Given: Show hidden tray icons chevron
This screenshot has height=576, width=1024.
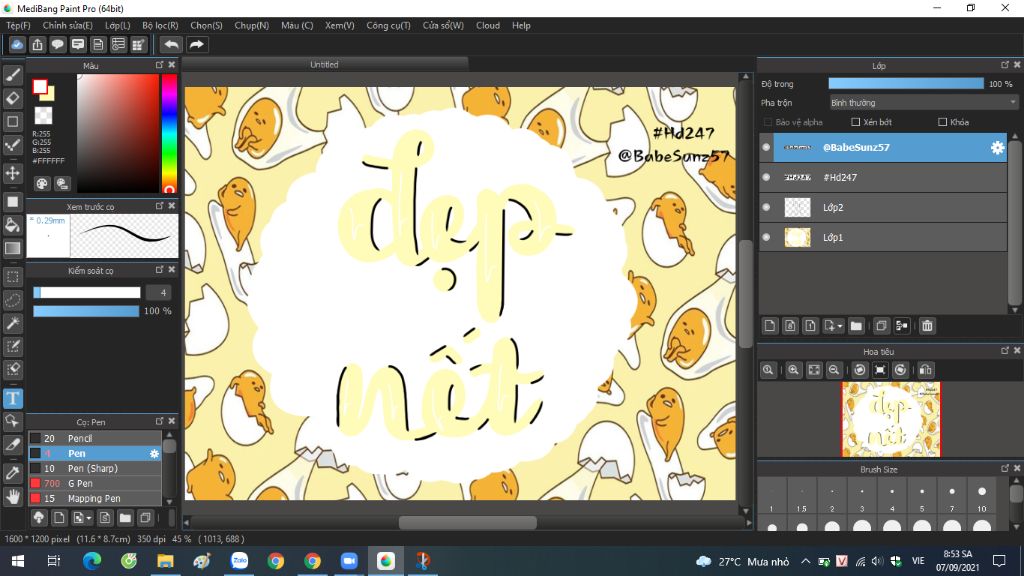Looking at the screenshot, I should (x=805, y=561).
